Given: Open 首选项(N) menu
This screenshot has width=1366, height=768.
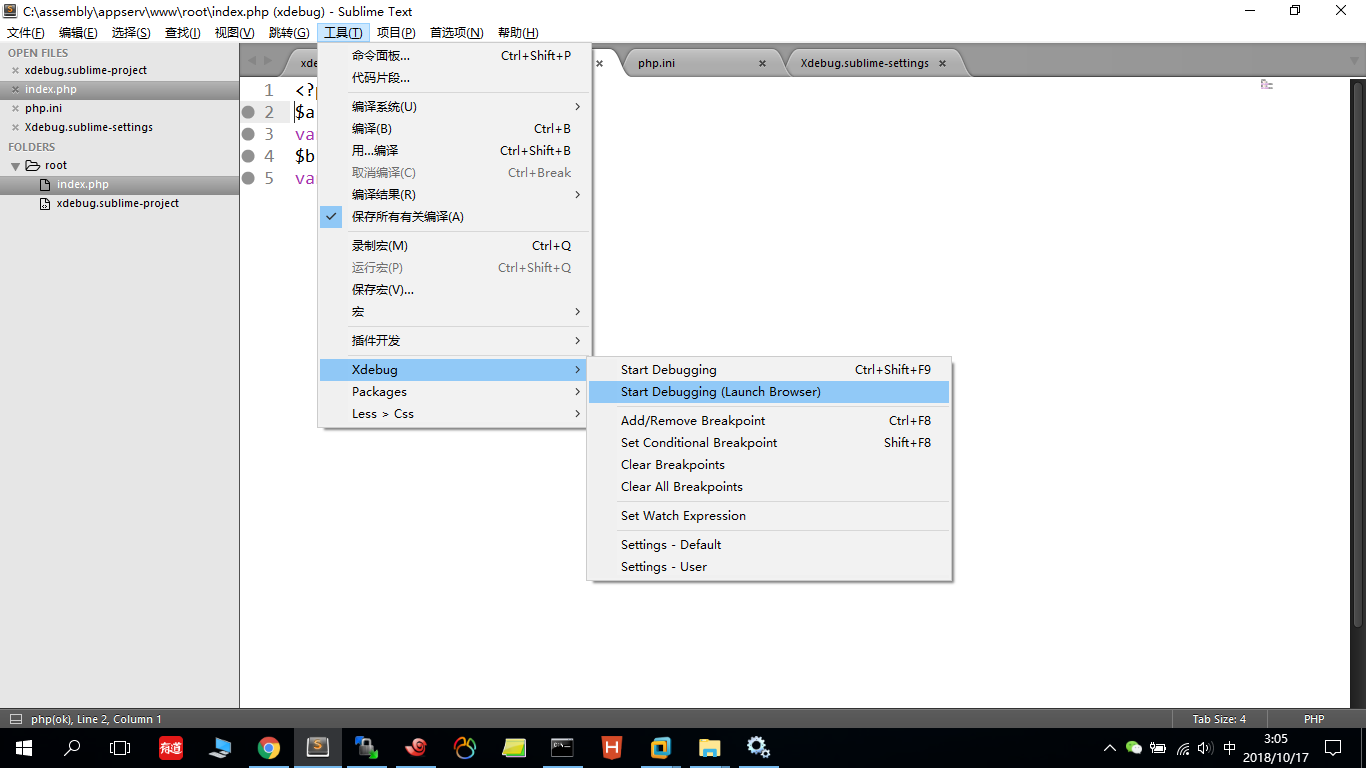Looking at the screenshot, I should tap(457, 33).
